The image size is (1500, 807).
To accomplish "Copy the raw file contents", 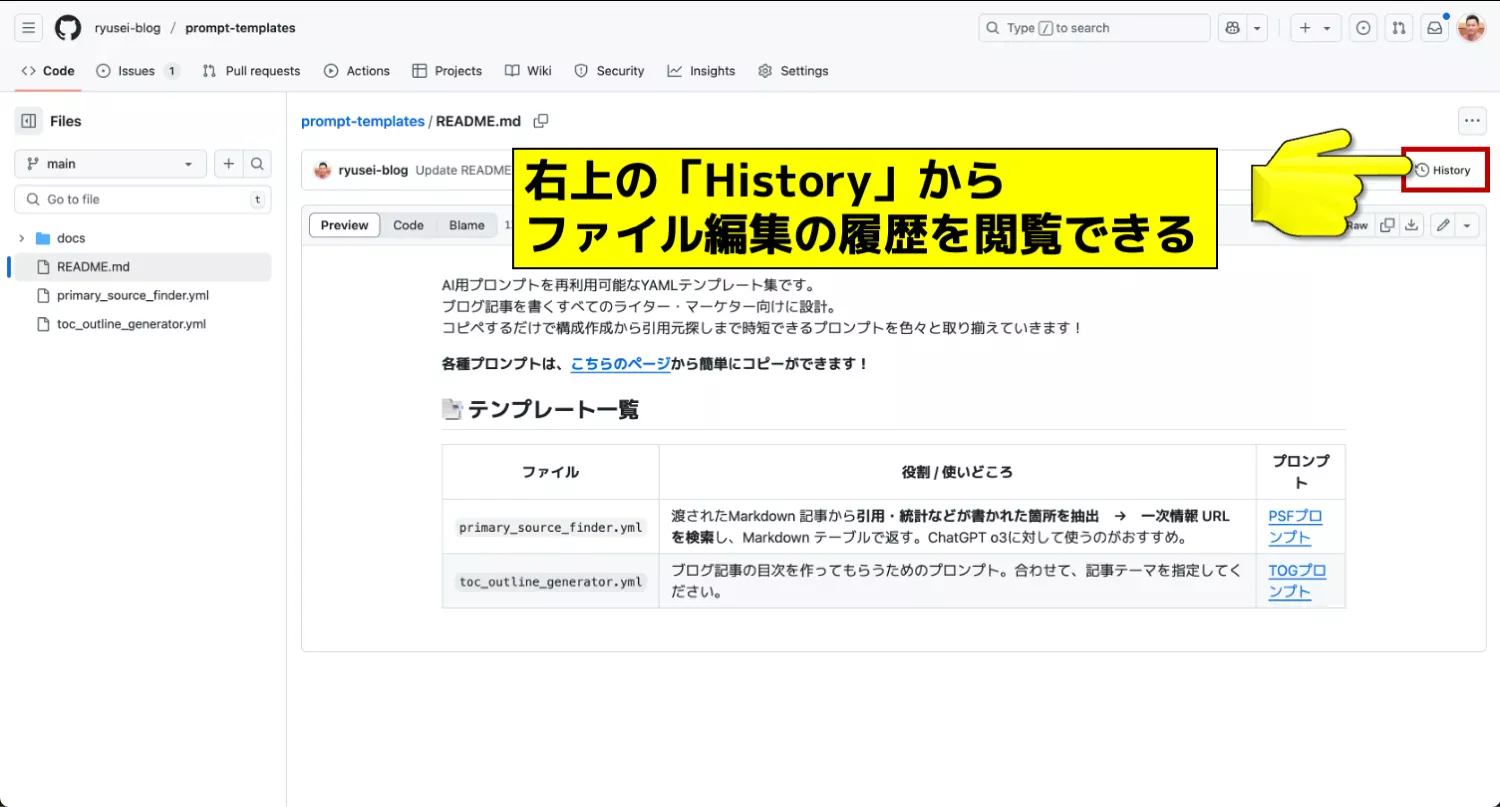I will coord(1387,225).
